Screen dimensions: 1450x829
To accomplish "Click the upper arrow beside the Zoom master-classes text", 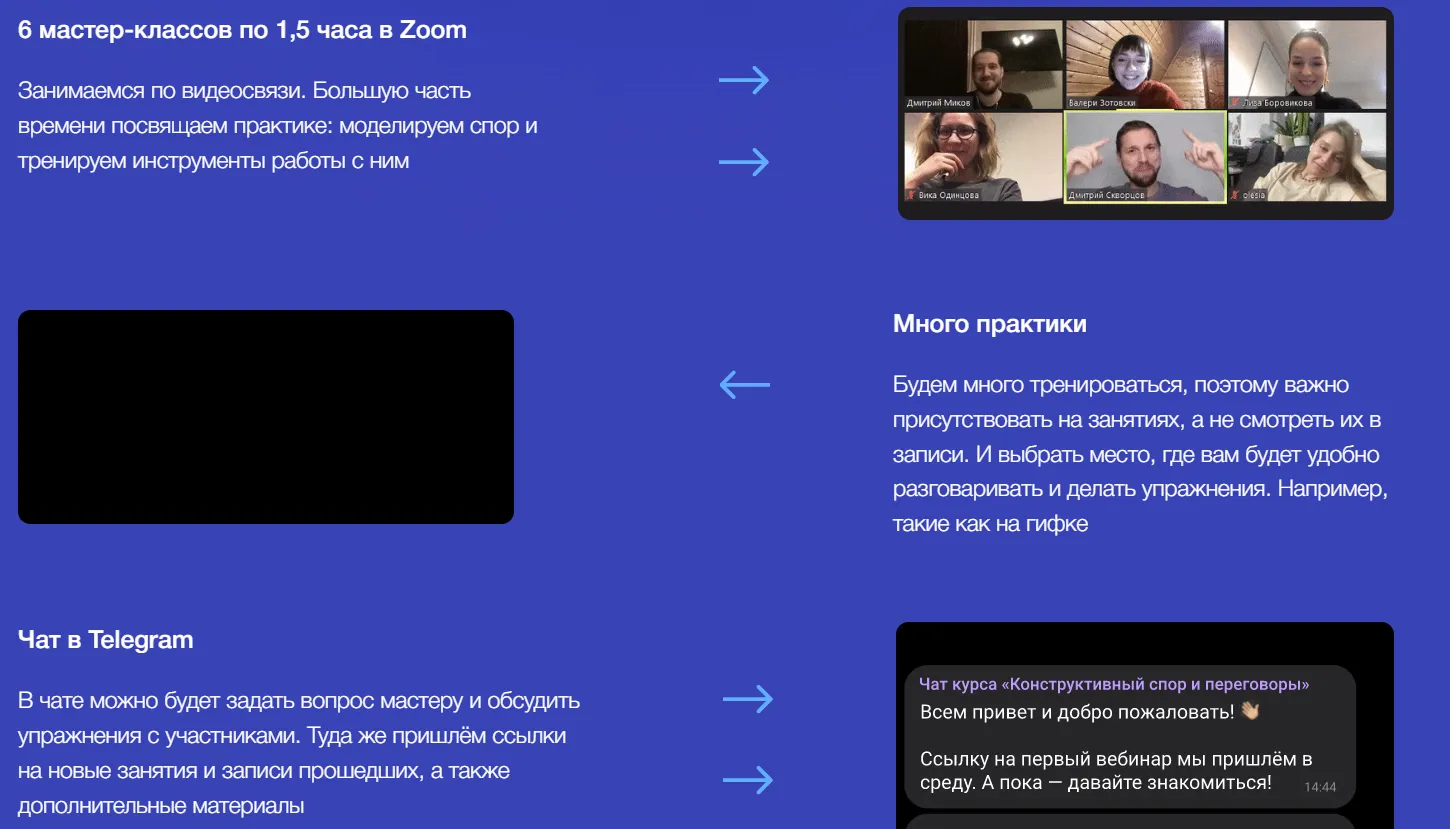I will pyautogui.click(x=744, y=81).
